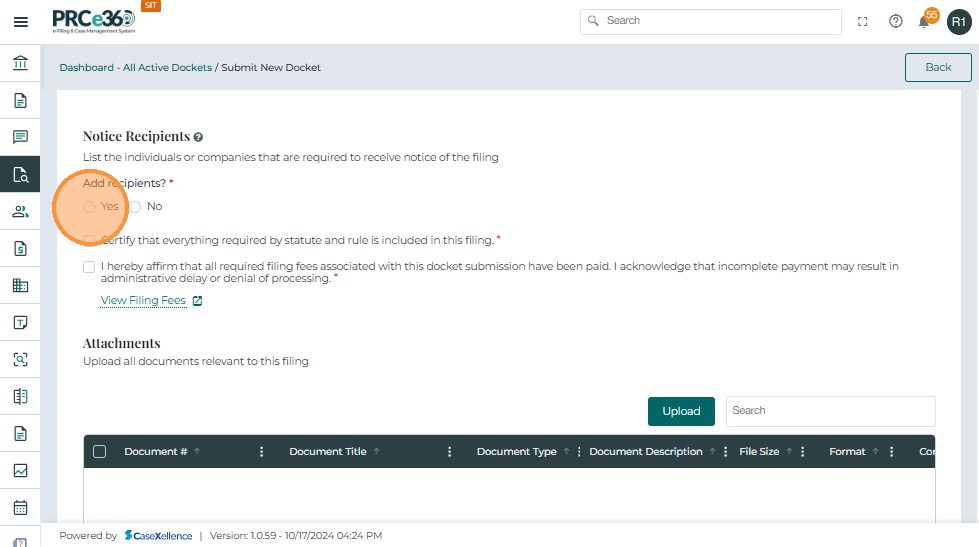Check the filing fees paid affirmation checkbox
The width and height of the screenshot is (979, 547).
(x=89, y=267)
